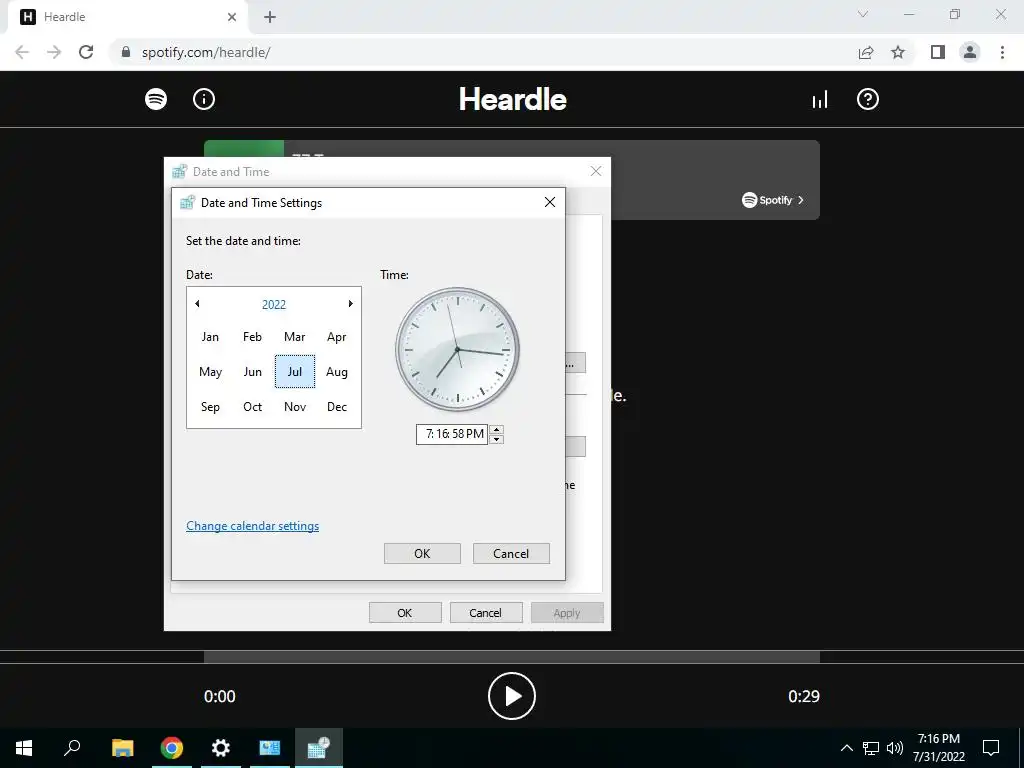
Task: Open the Heardle info circle icon
Action: 204,99
